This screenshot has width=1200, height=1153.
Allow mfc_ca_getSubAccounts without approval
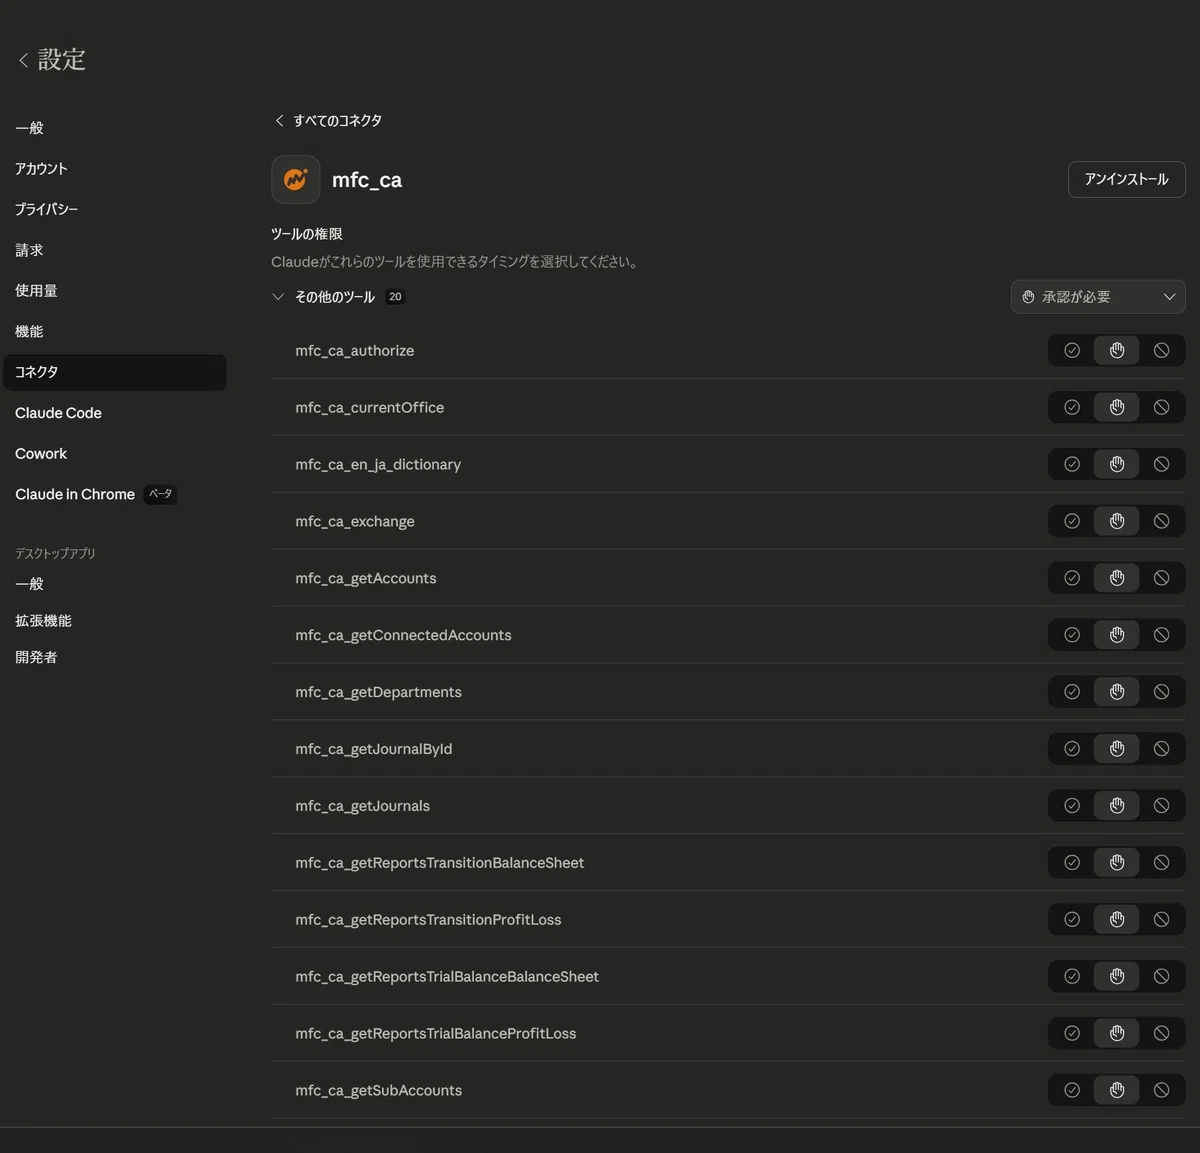pyautogui.click(x=1072, y=1091)
